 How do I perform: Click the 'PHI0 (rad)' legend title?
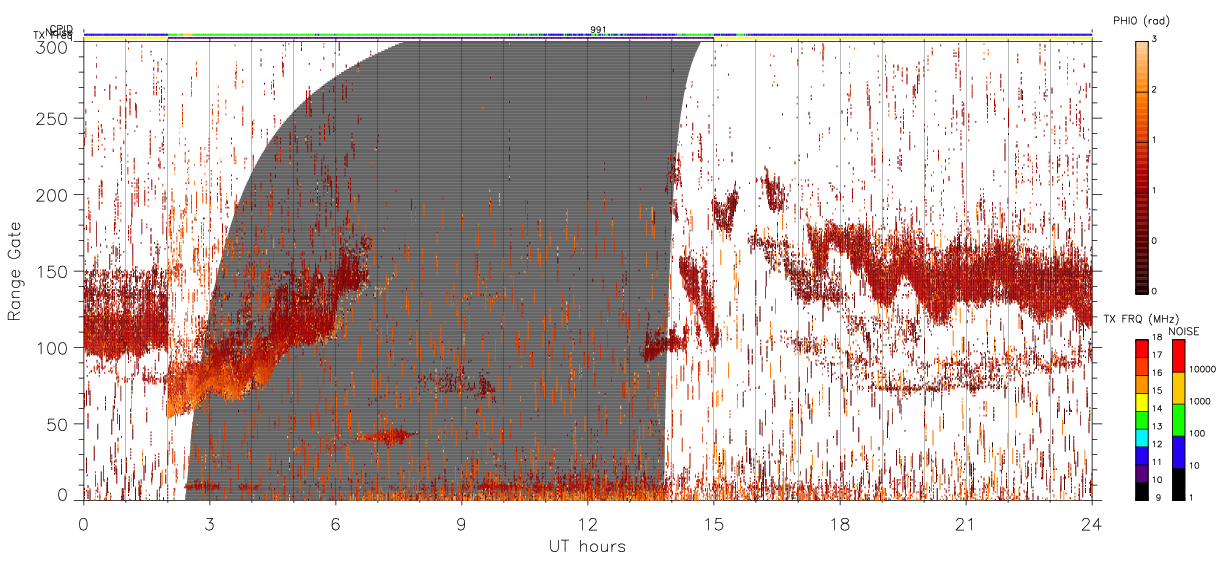1141,21
